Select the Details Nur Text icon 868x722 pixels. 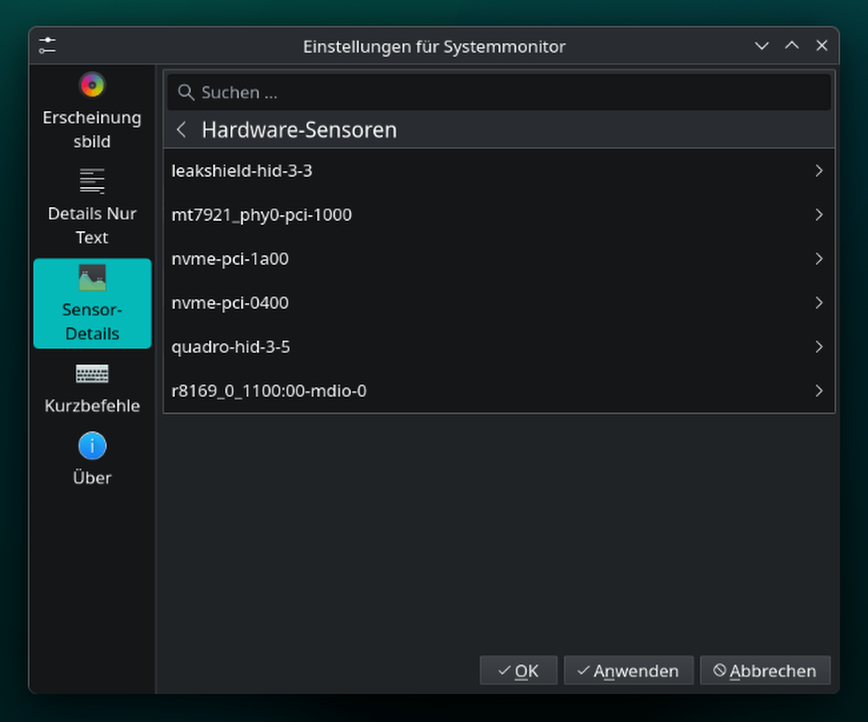click(x=92, y=181)
